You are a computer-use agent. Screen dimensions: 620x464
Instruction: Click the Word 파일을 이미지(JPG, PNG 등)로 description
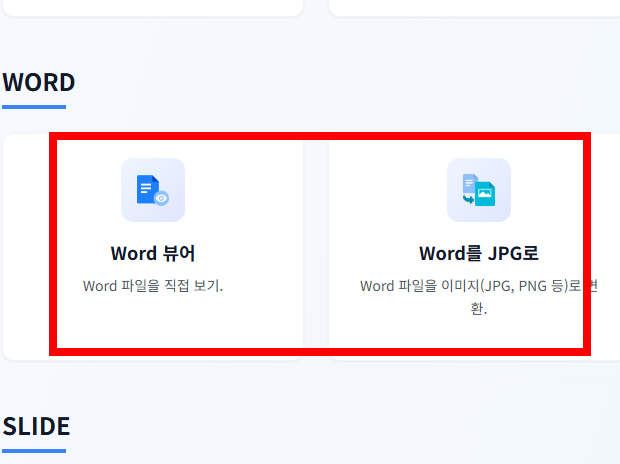(479, 297)
